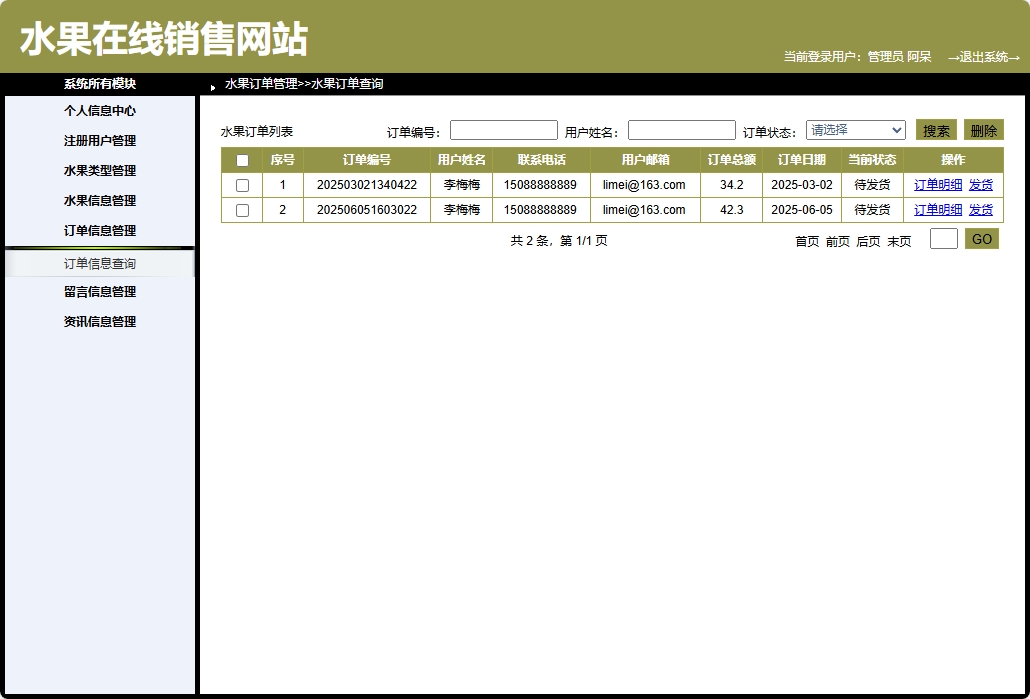Click inside the 用户姓名 input field
The image size is (1030, 699).
click(x=681, y=129)
